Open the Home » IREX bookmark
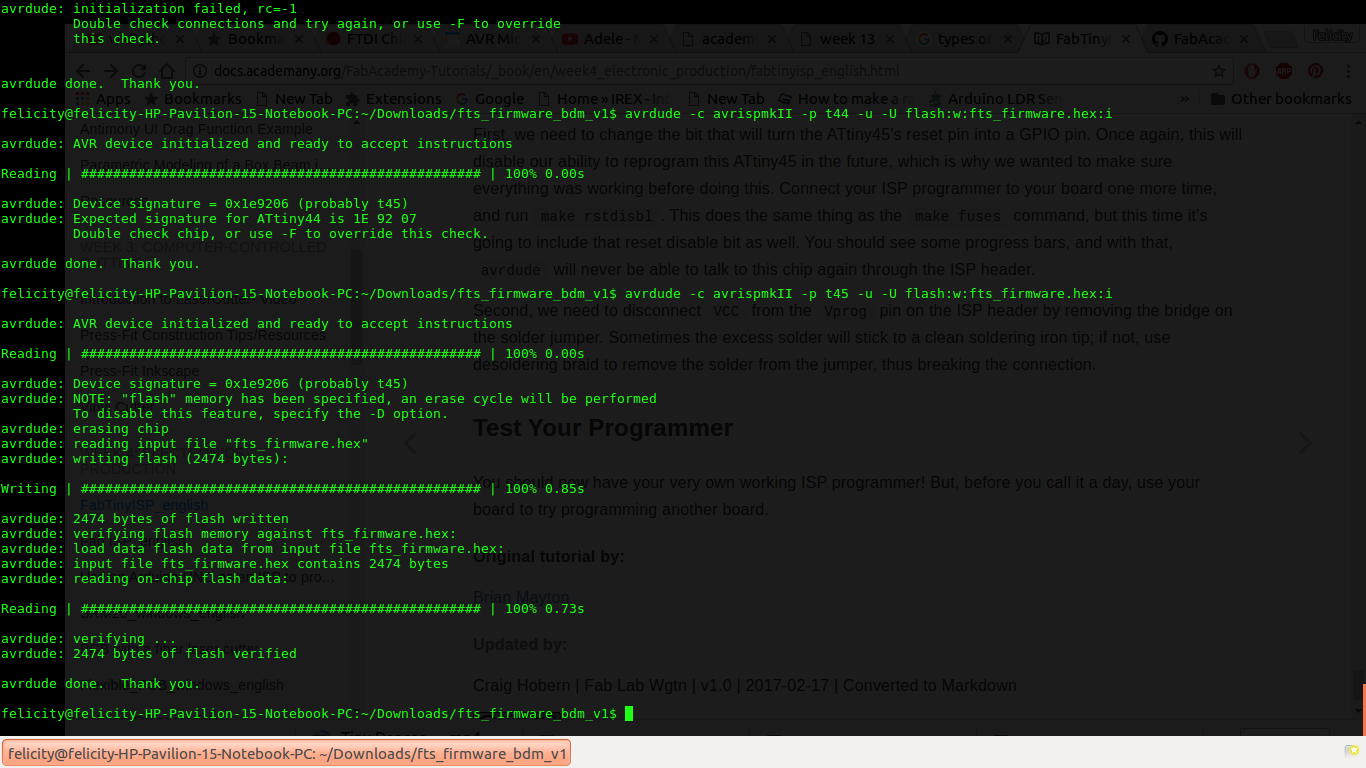 (605, 99)
